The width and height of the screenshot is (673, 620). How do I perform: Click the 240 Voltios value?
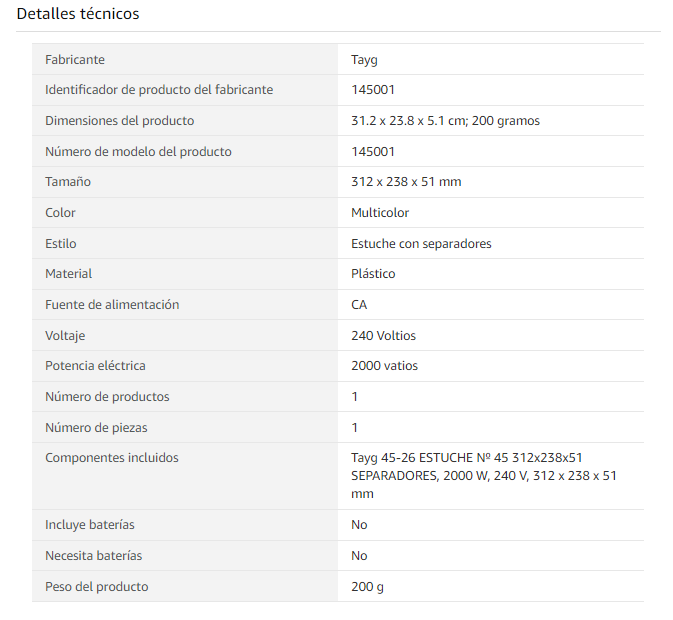click(x=383, y=335)
